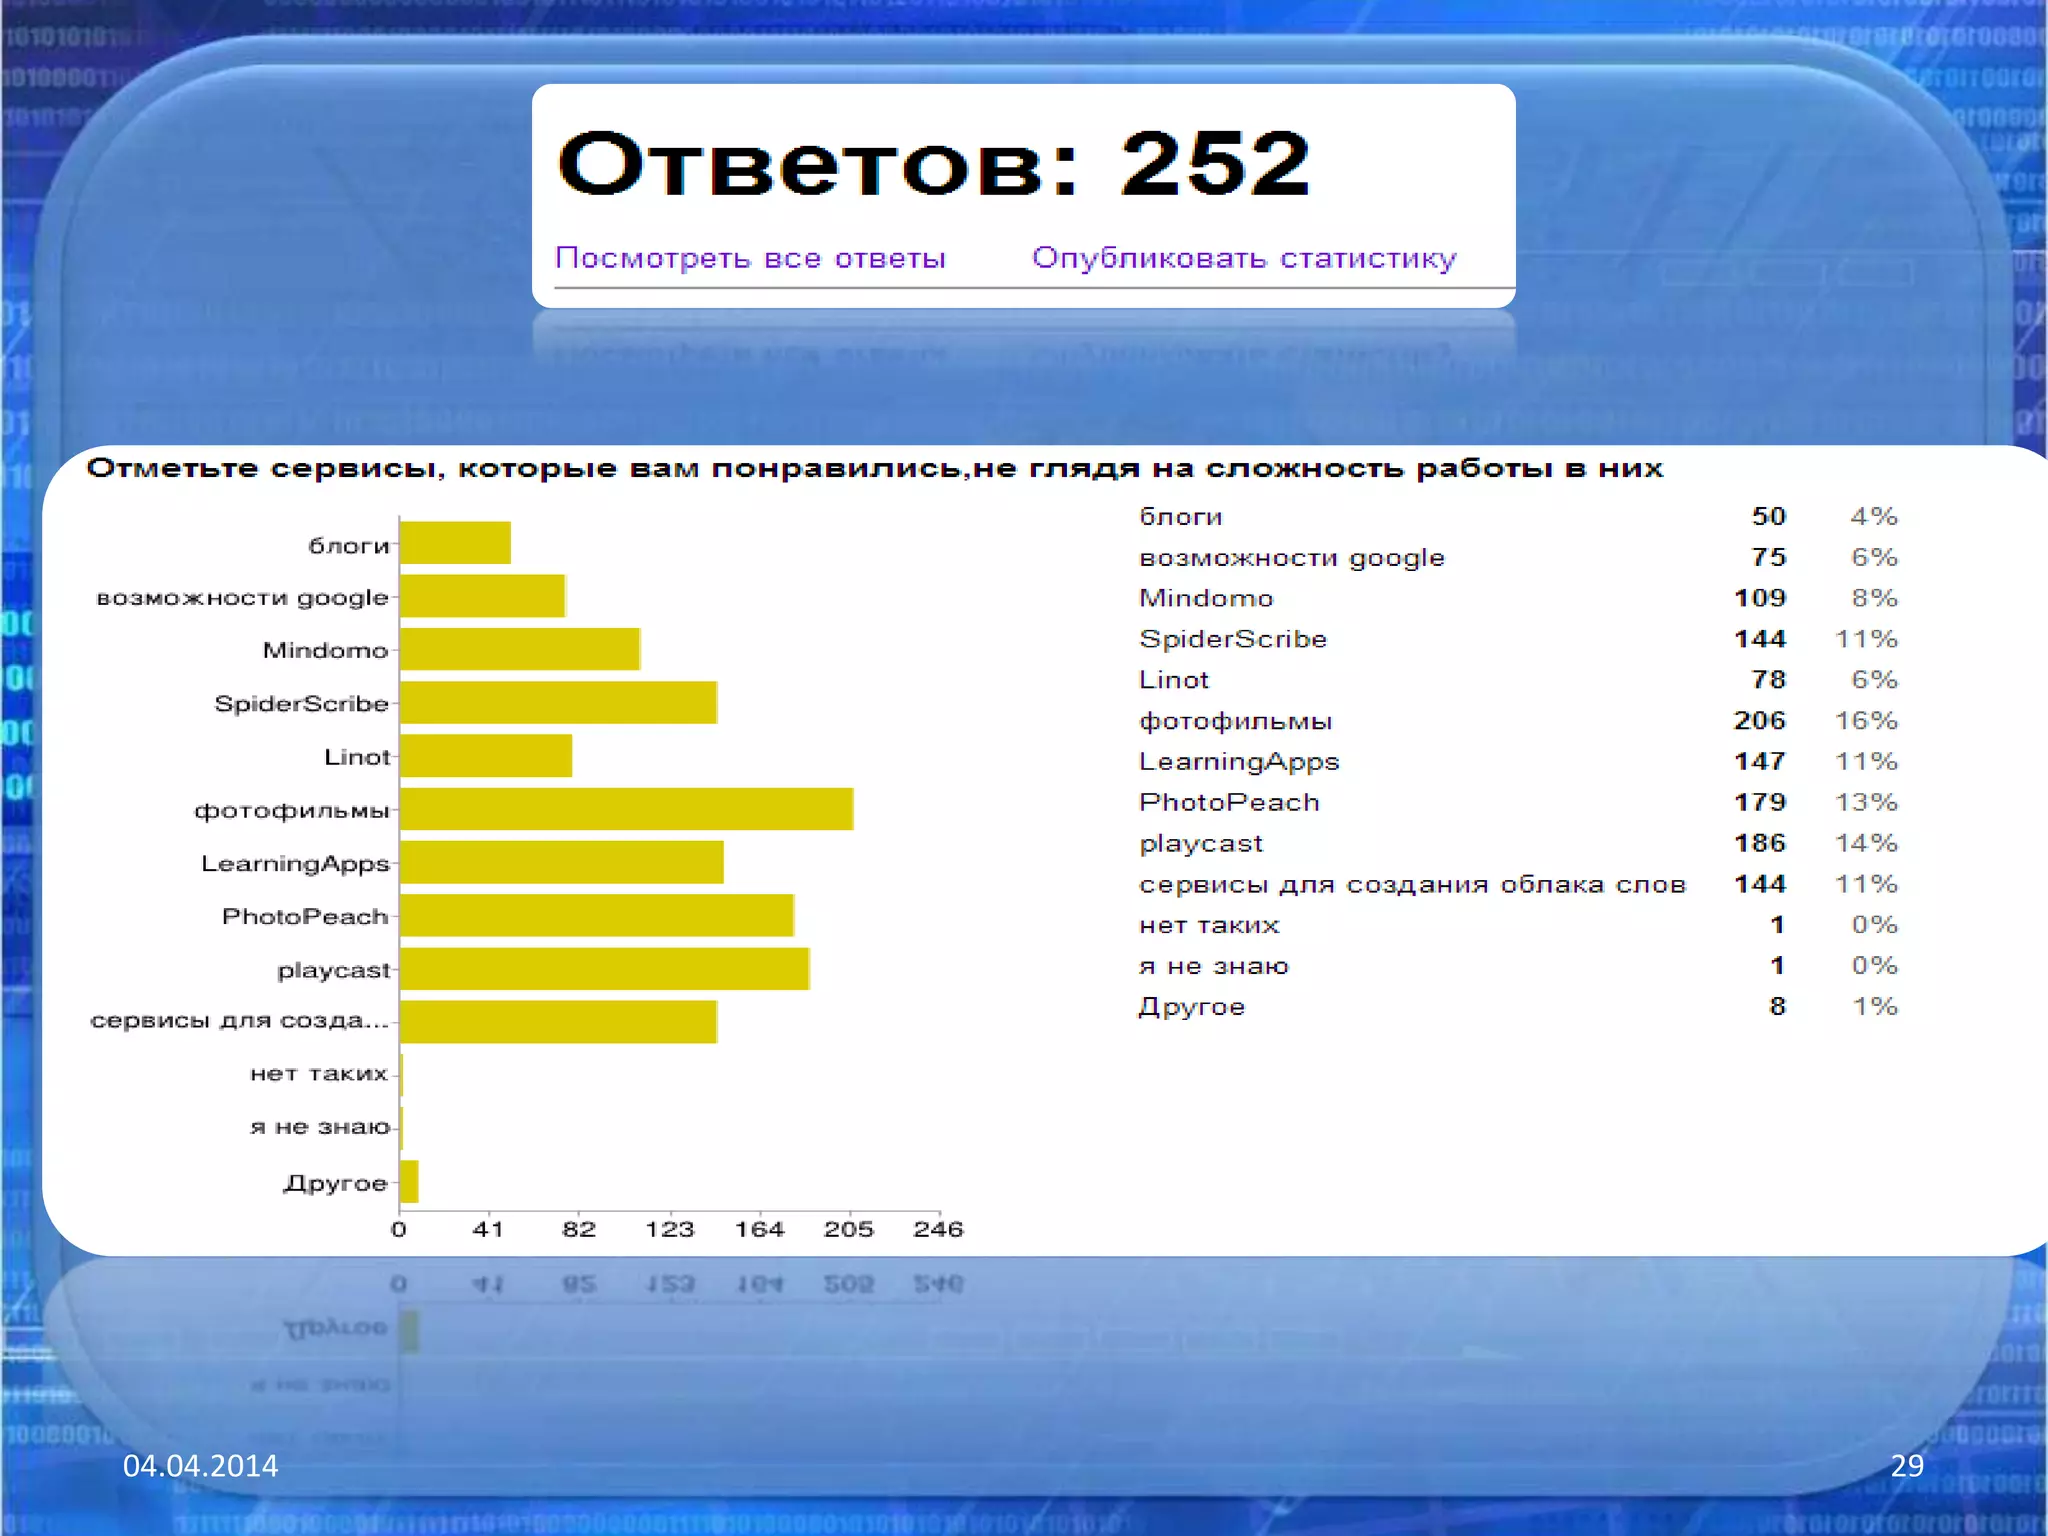Click the axis label 123
The height and width of the screenshot is (1536, 2048).
669,1229
